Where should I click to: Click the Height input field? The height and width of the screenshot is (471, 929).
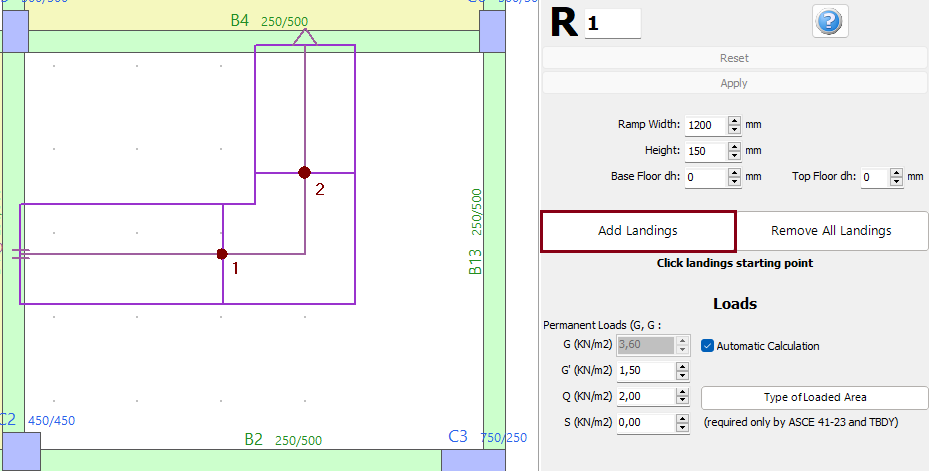point(704,151)
